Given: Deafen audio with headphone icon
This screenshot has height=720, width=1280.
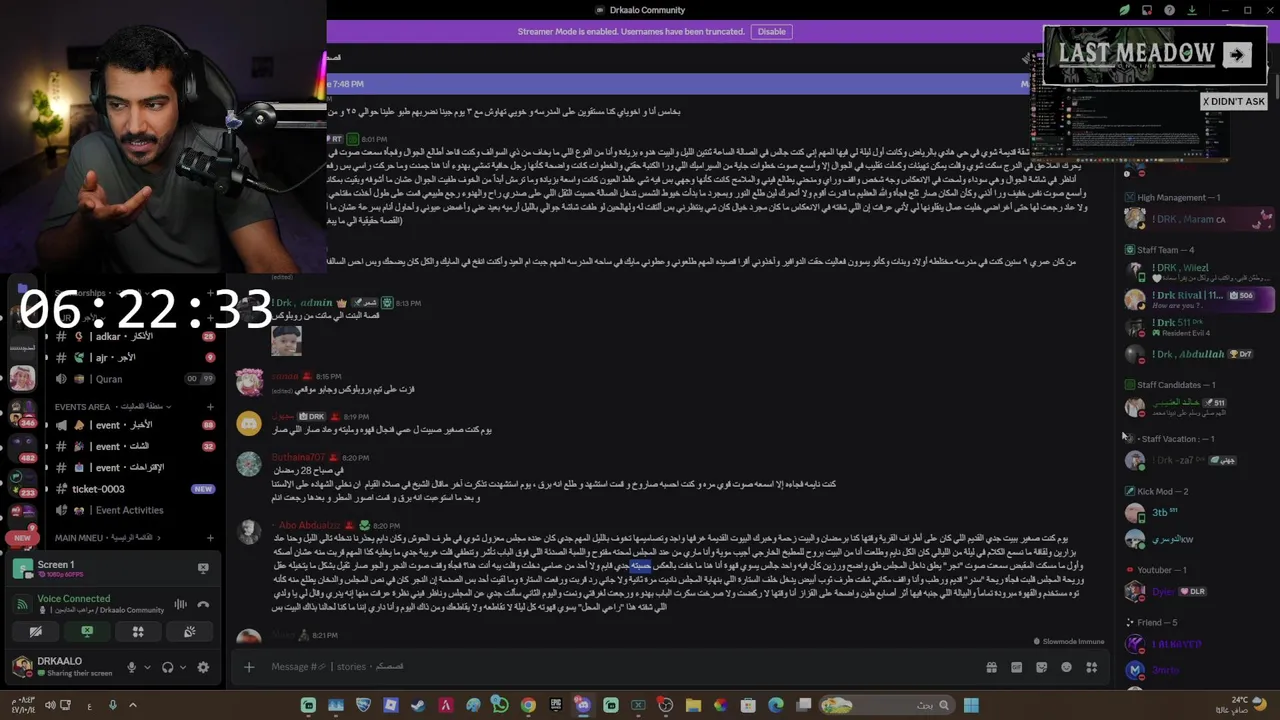Looking at the screenshot, I should click(x=168, y=667).
